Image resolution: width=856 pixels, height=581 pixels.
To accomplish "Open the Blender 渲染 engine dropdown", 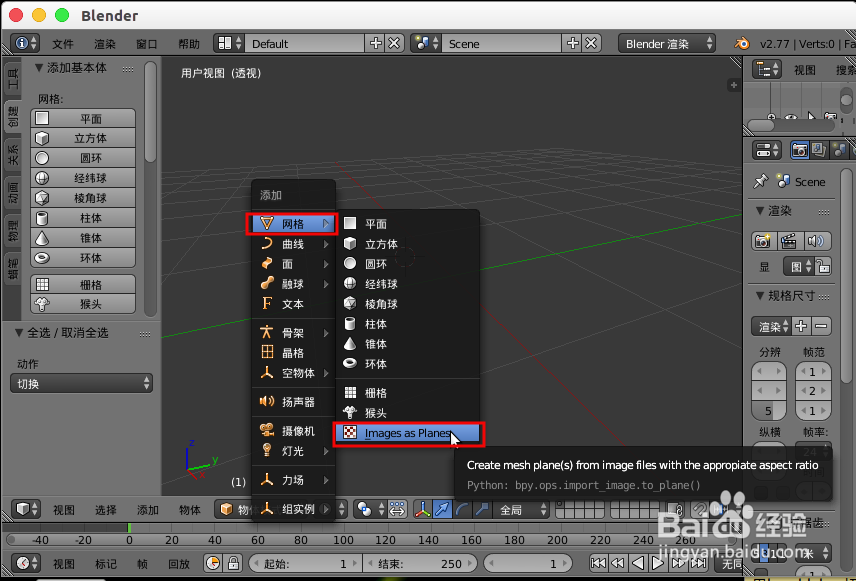I will (667, 44).
